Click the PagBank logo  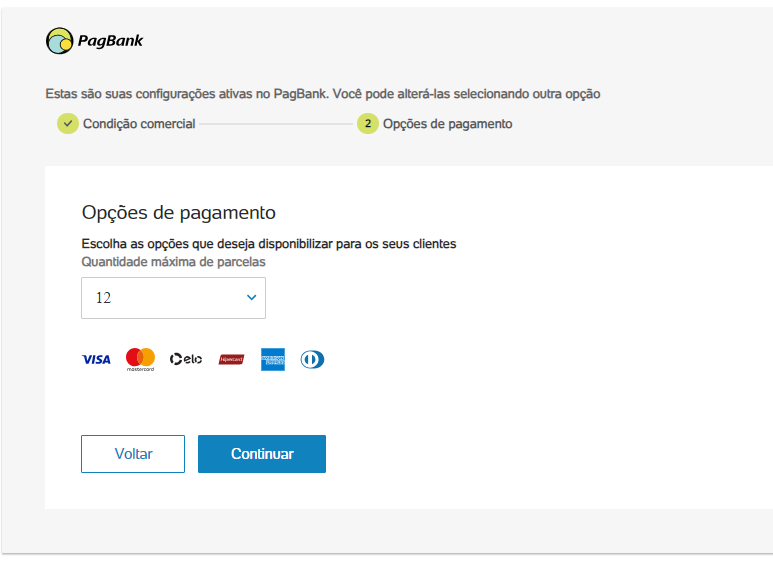[x=94, y=40]
